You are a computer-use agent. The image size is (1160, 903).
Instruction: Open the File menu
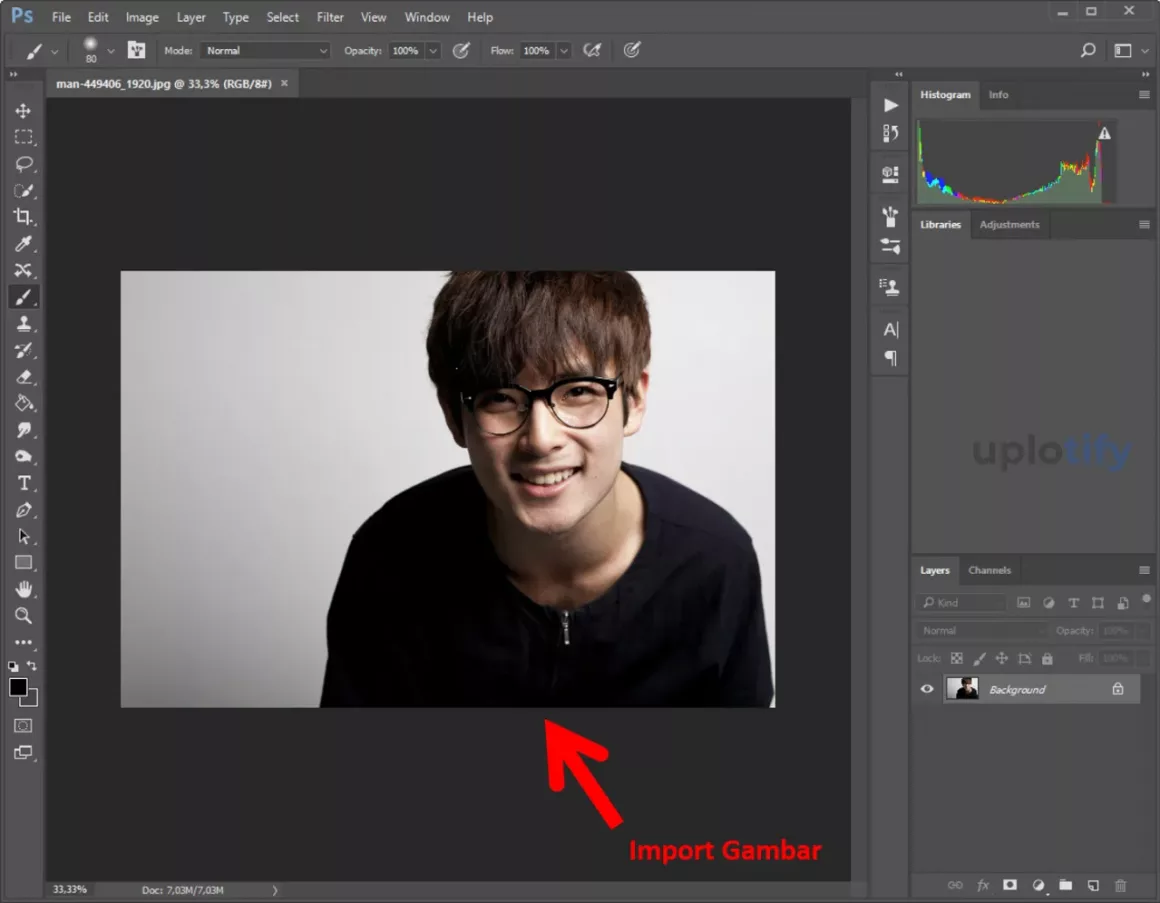[x=61, y=17]
